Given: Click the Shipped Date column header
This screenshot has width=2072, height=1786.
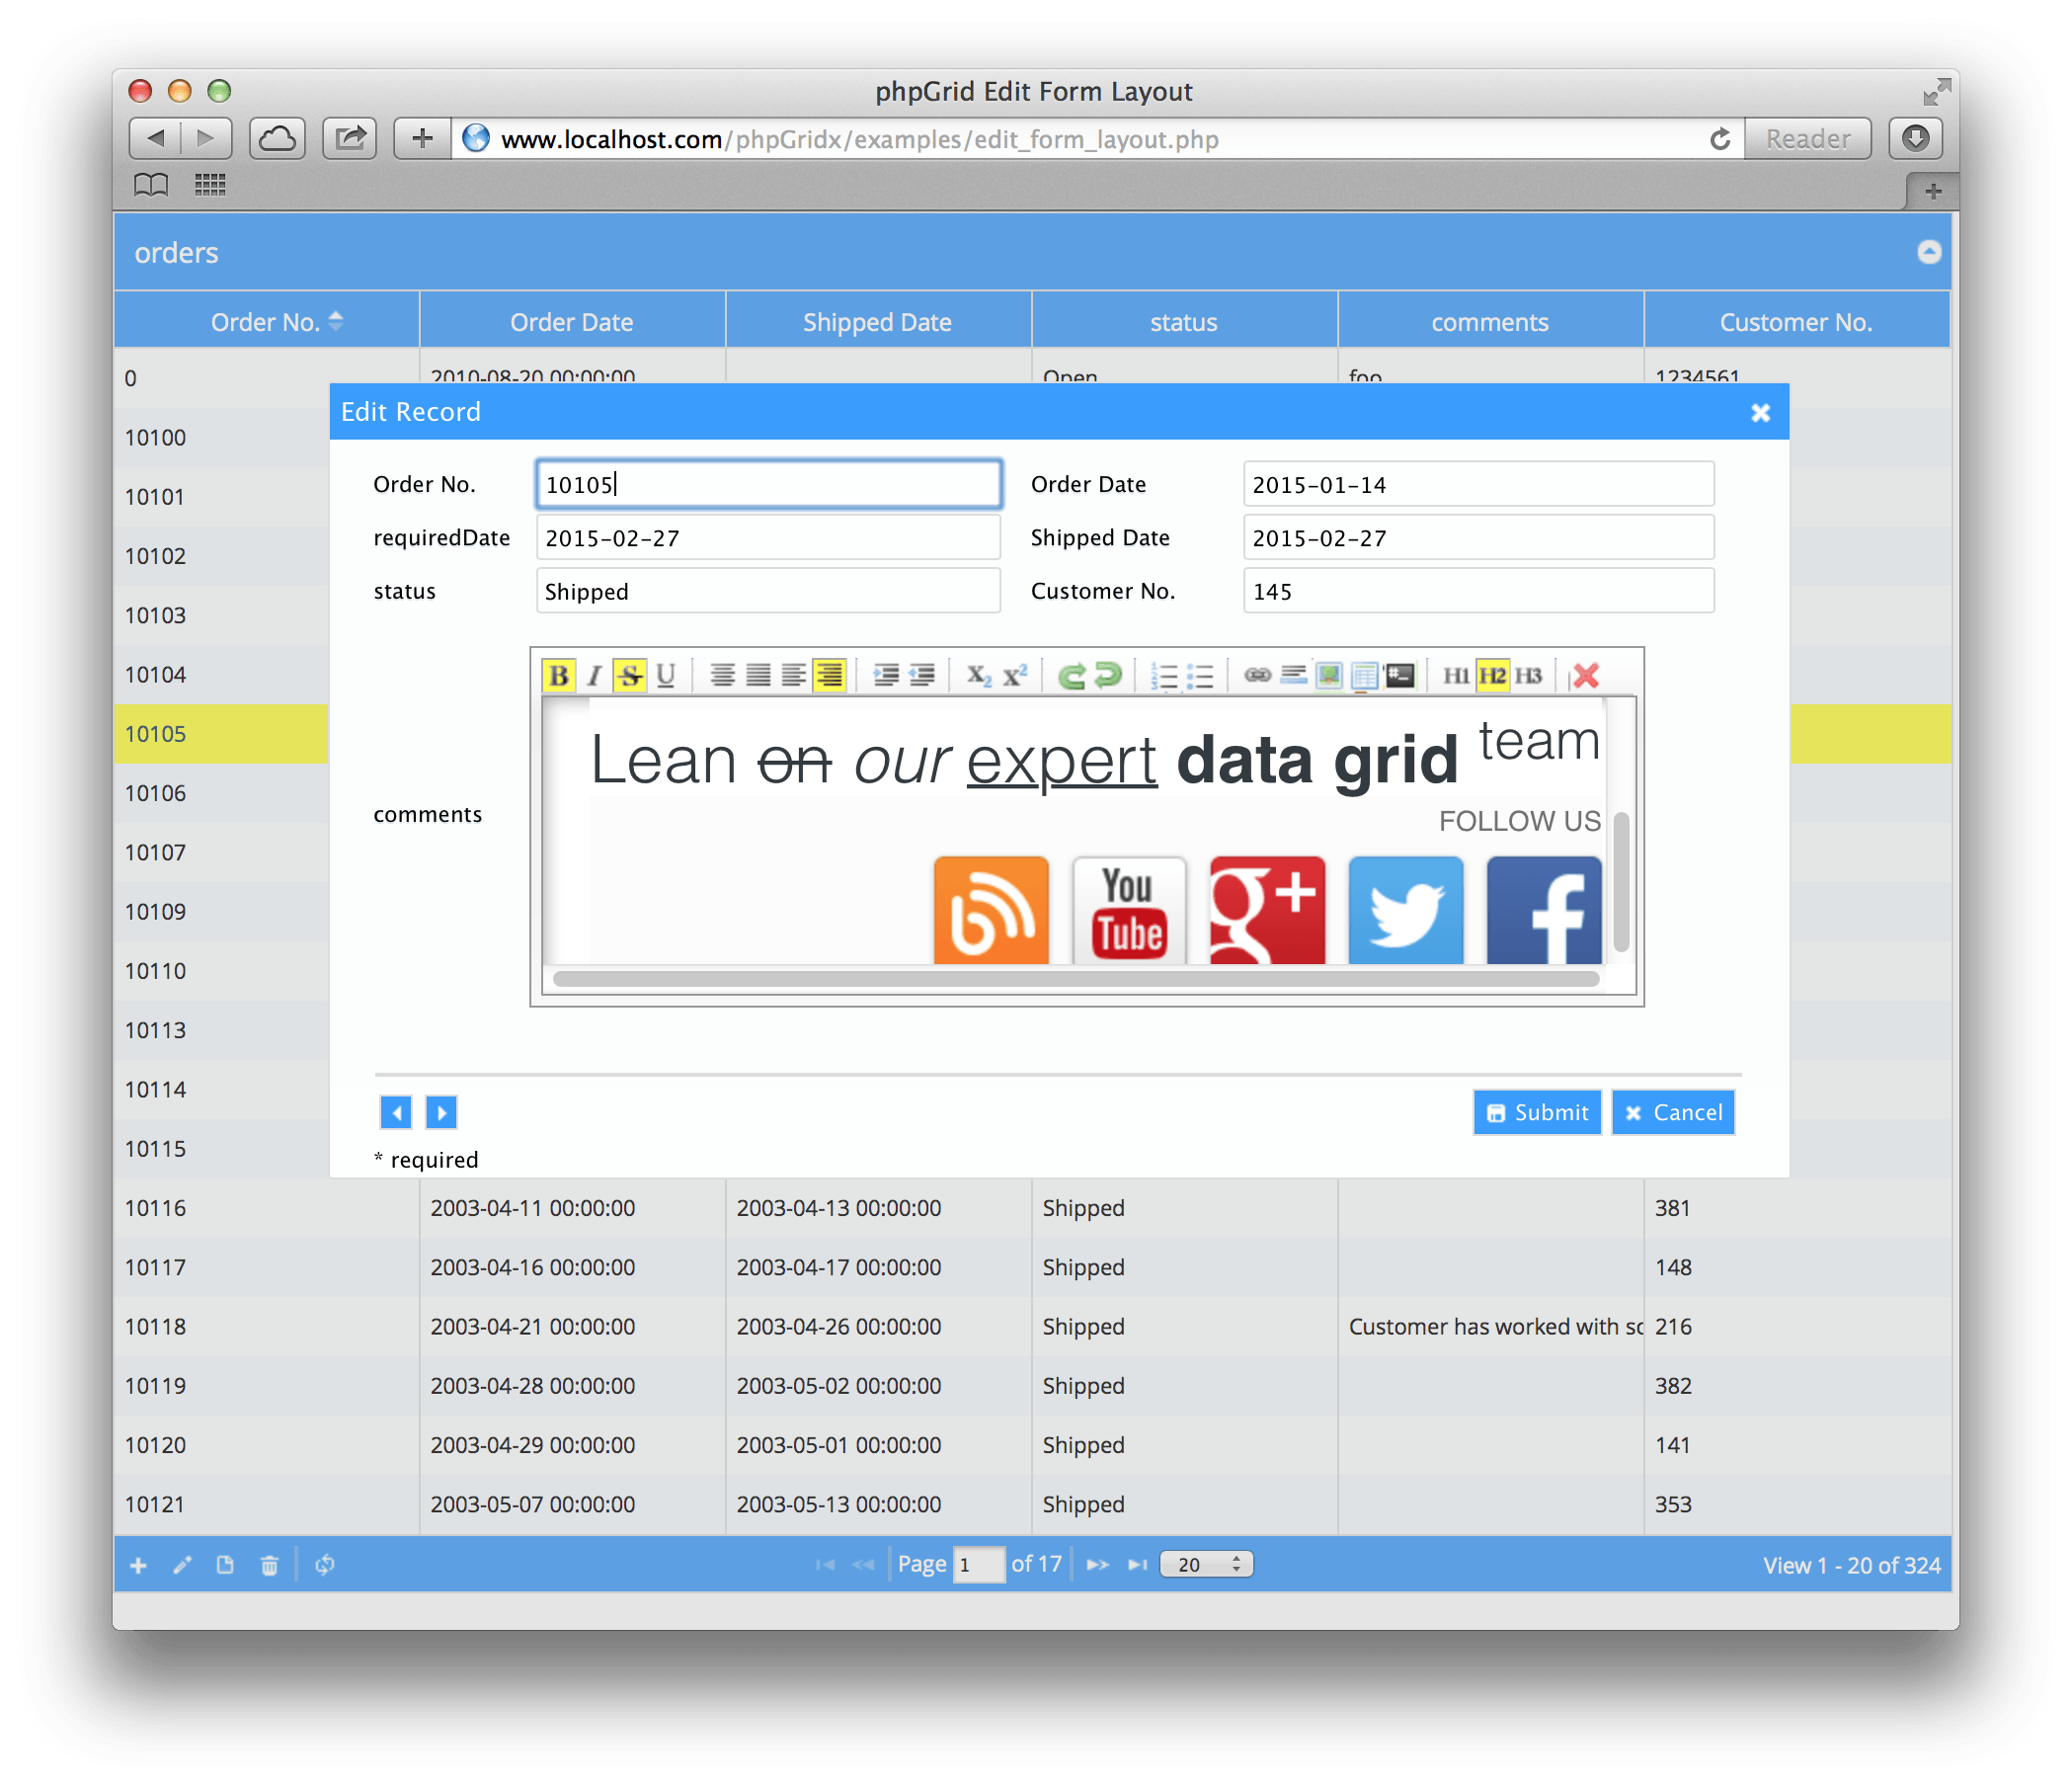Looking at the screenshot, I should pos(878,321).
